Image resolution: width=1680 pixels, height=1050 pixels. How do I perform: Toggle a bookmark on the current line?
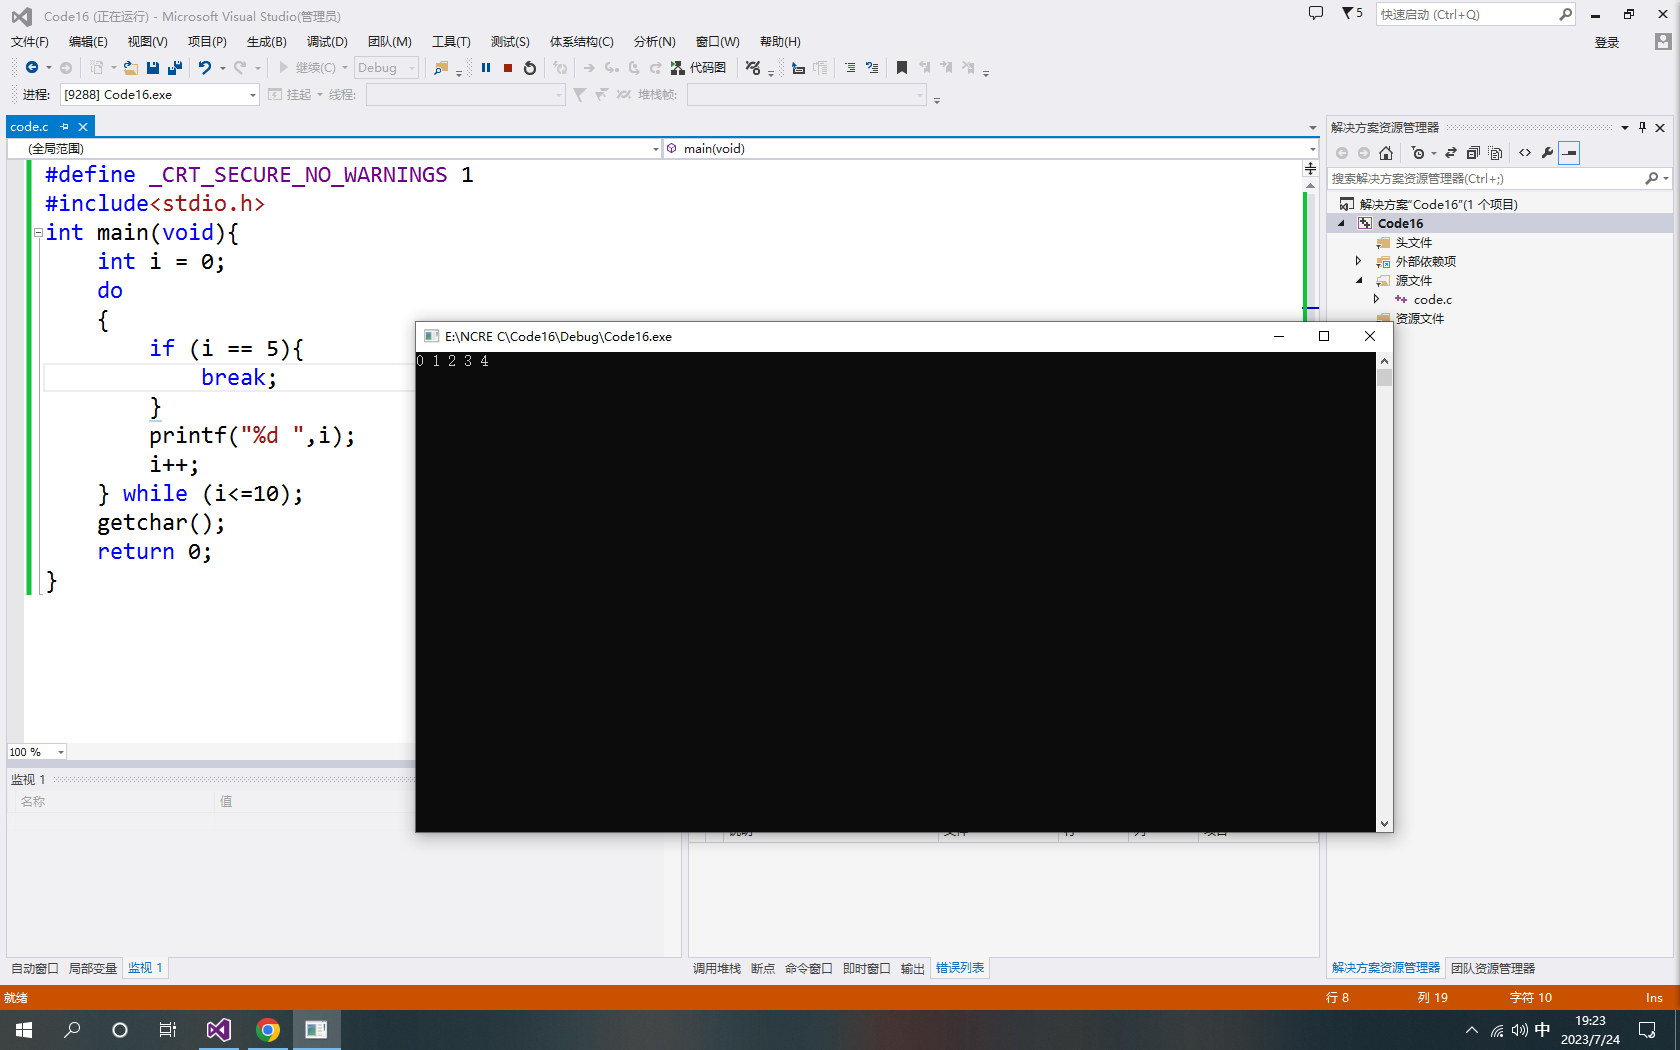tap(902, 68)
